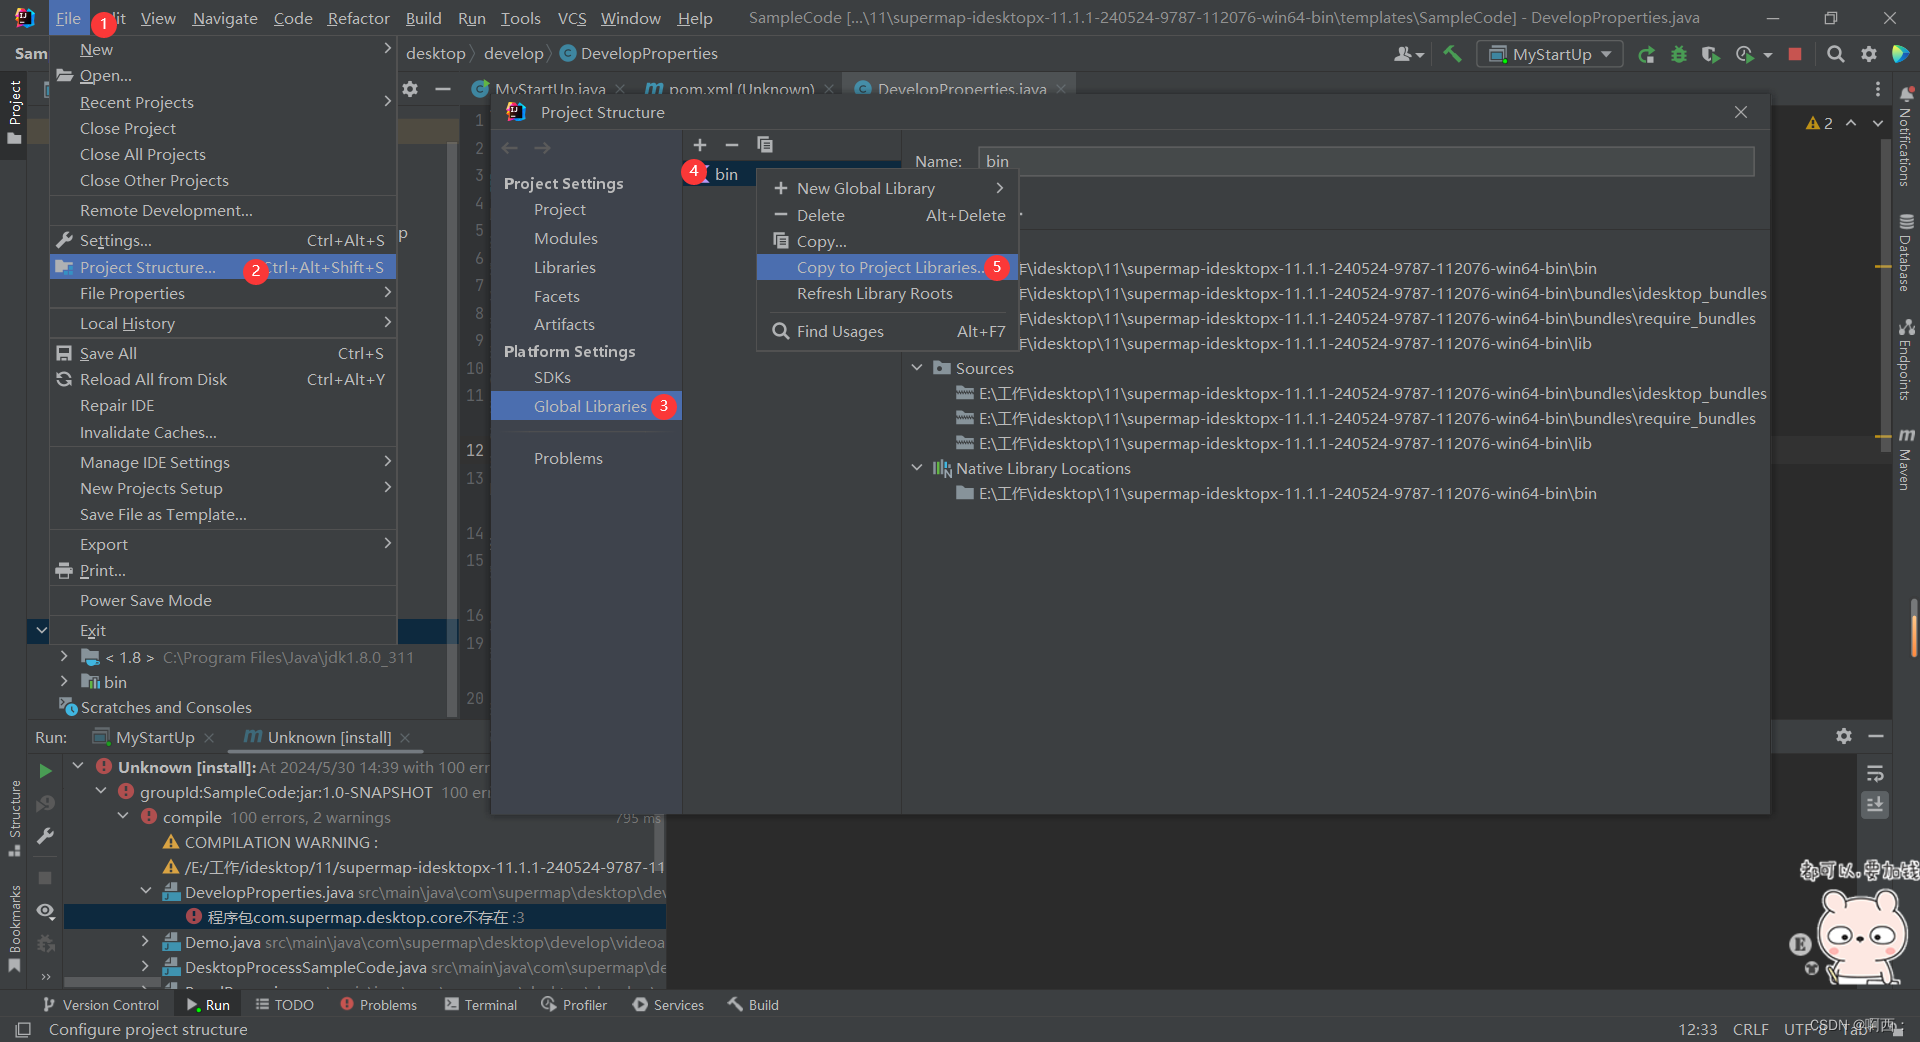The height and width of the screenshot is (1042, 1920).
Task: Hide the Run panel with minus icon
Action: click(x=1876, y=736)
